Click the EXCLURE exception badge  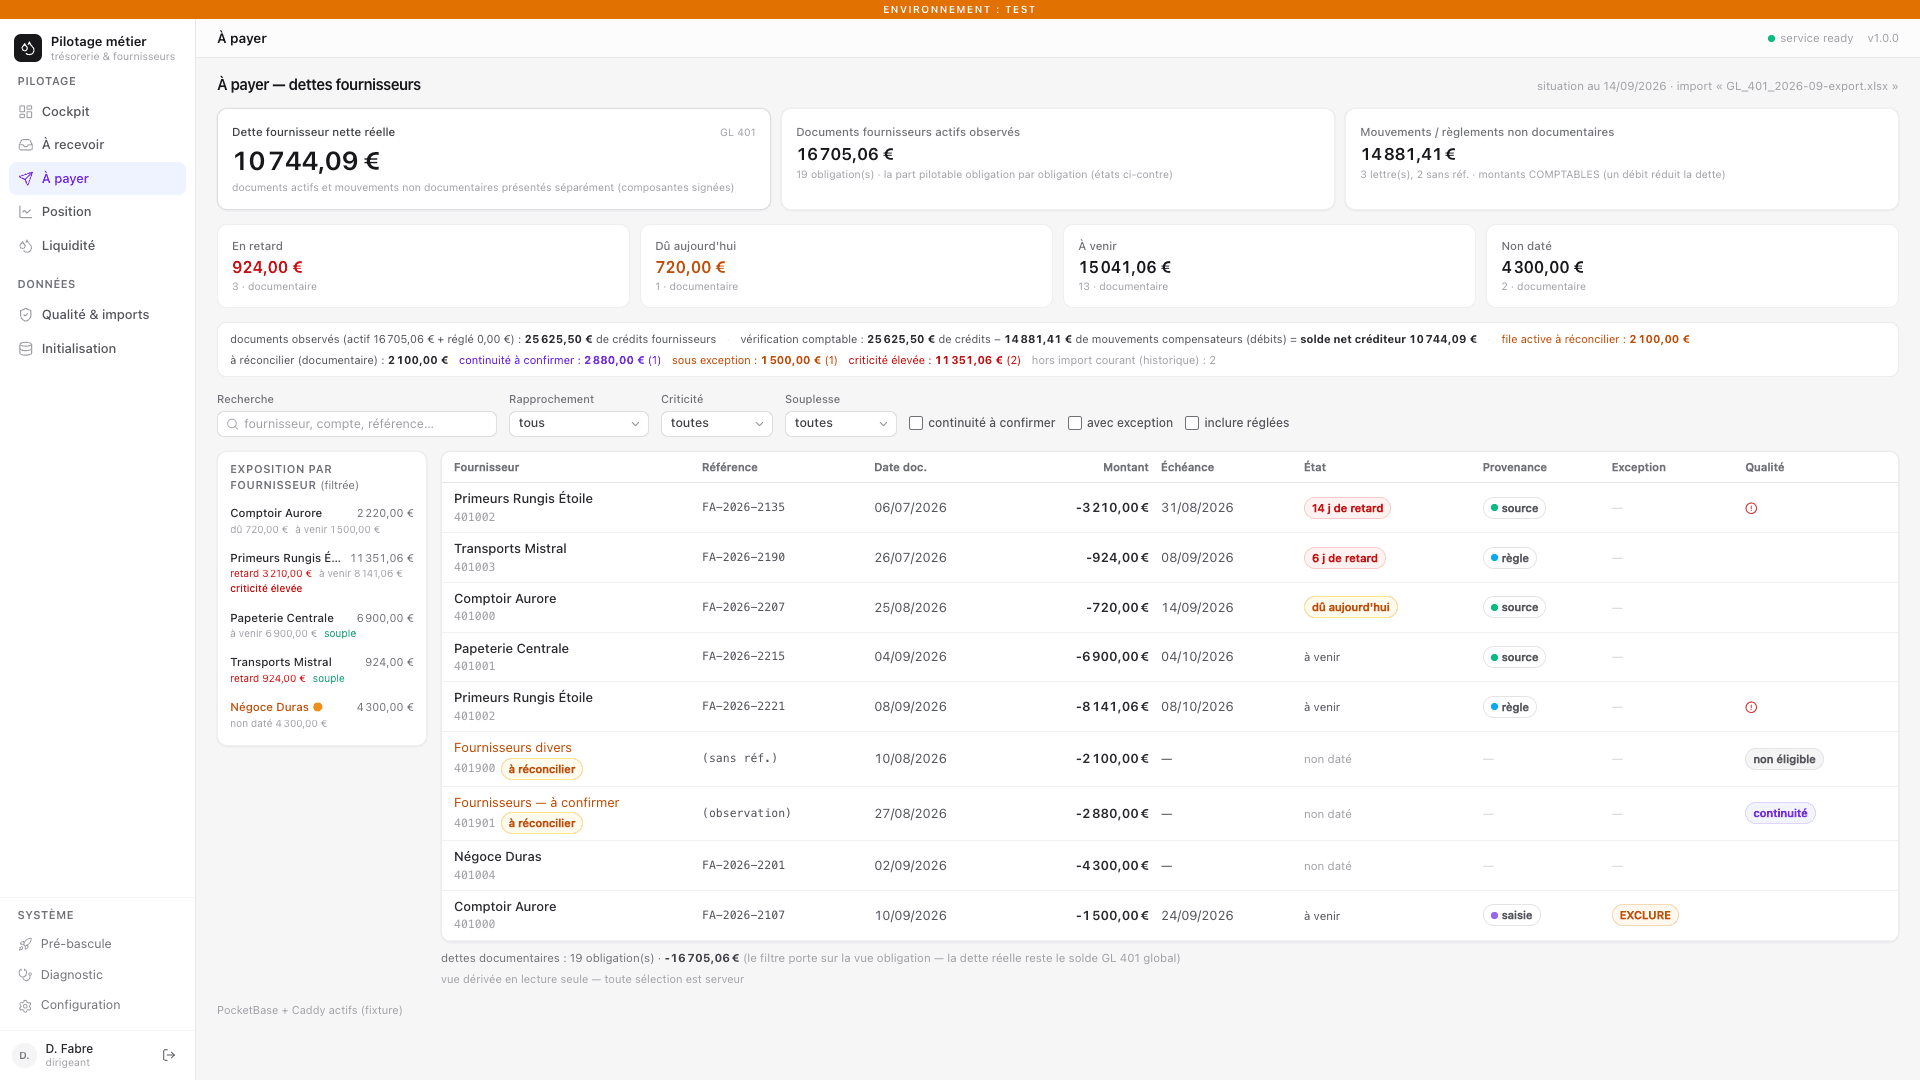click(1645, 916)
